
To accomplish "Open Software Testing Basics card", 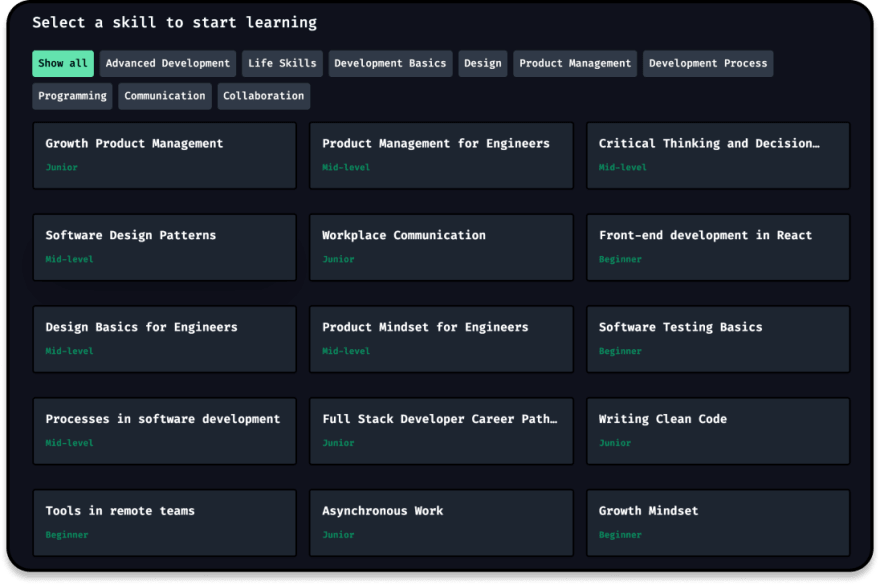I will [x=718, y=340].
